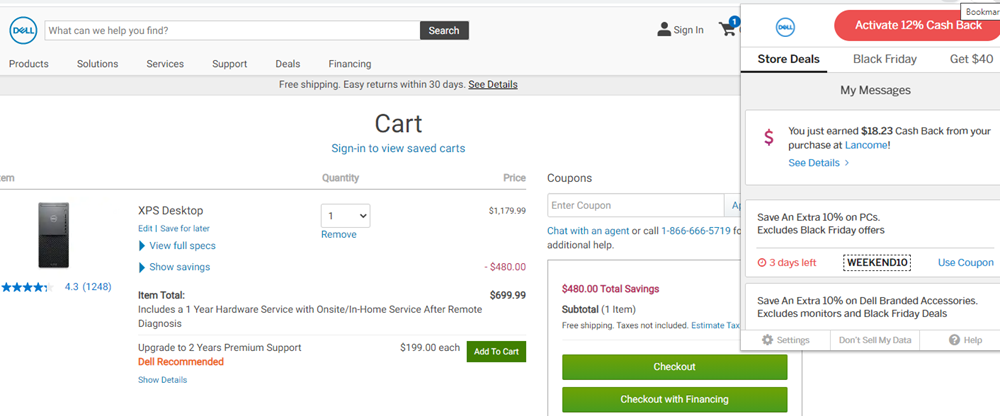The width and height of the screenshot is (1000, 416).
Task: Open the Deals menu
Action: click(288, 64)
